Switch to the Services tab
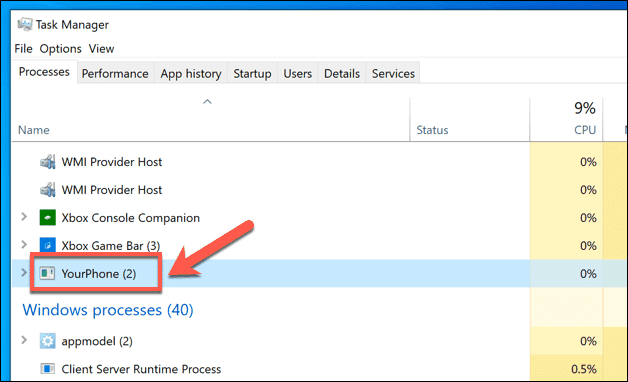The width and height of the screenshot is (628, 382). (x=393, y=74)
